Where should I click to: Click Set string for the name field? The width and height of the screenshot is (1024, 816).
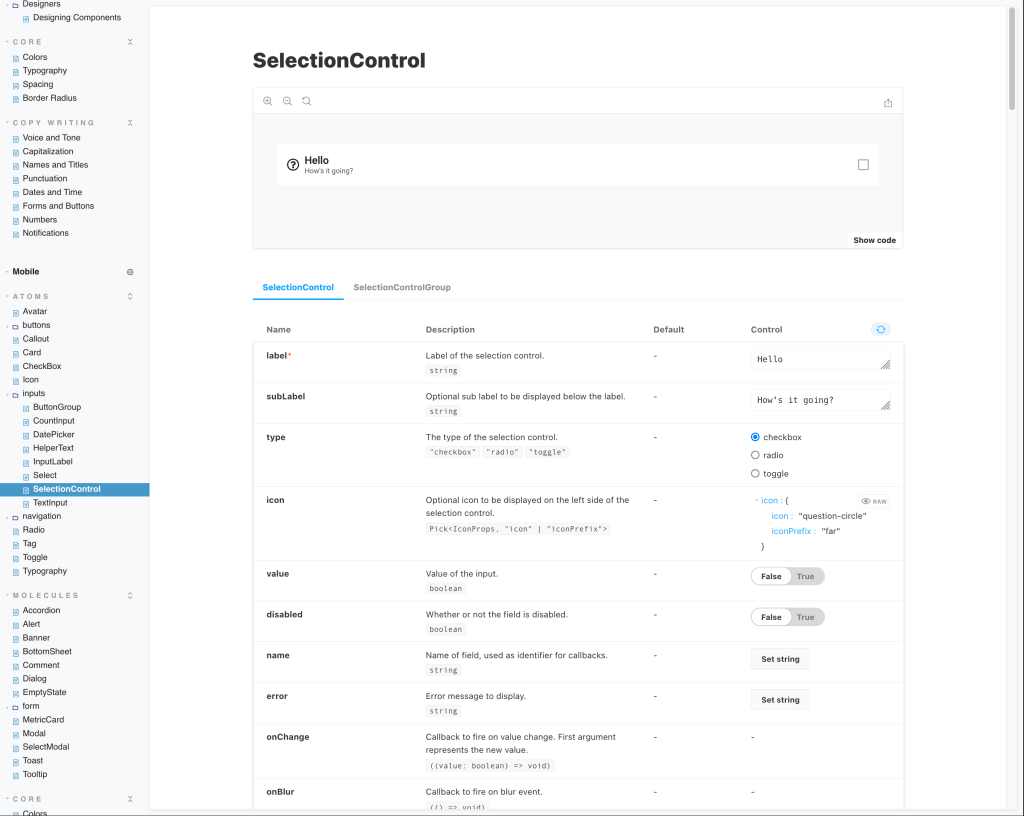[780, 659]
